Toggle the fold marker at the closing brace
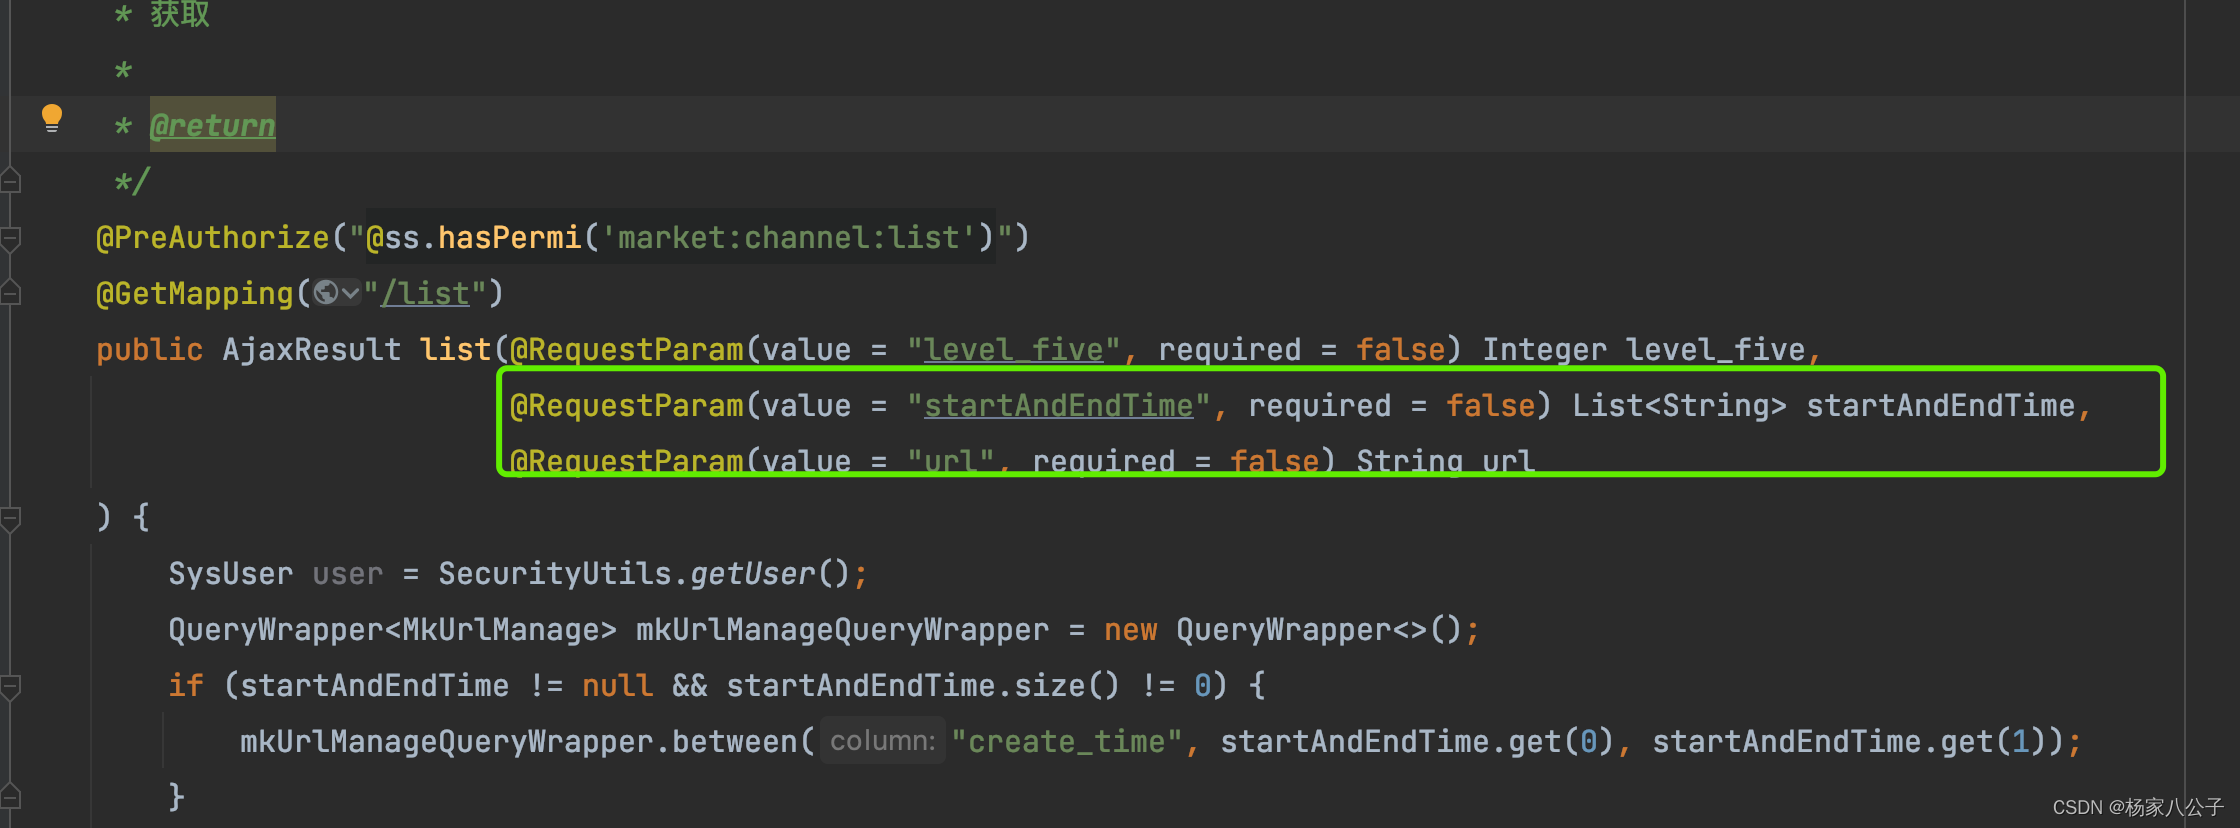This screenshot has width=2240, height=828. point(11,797)
